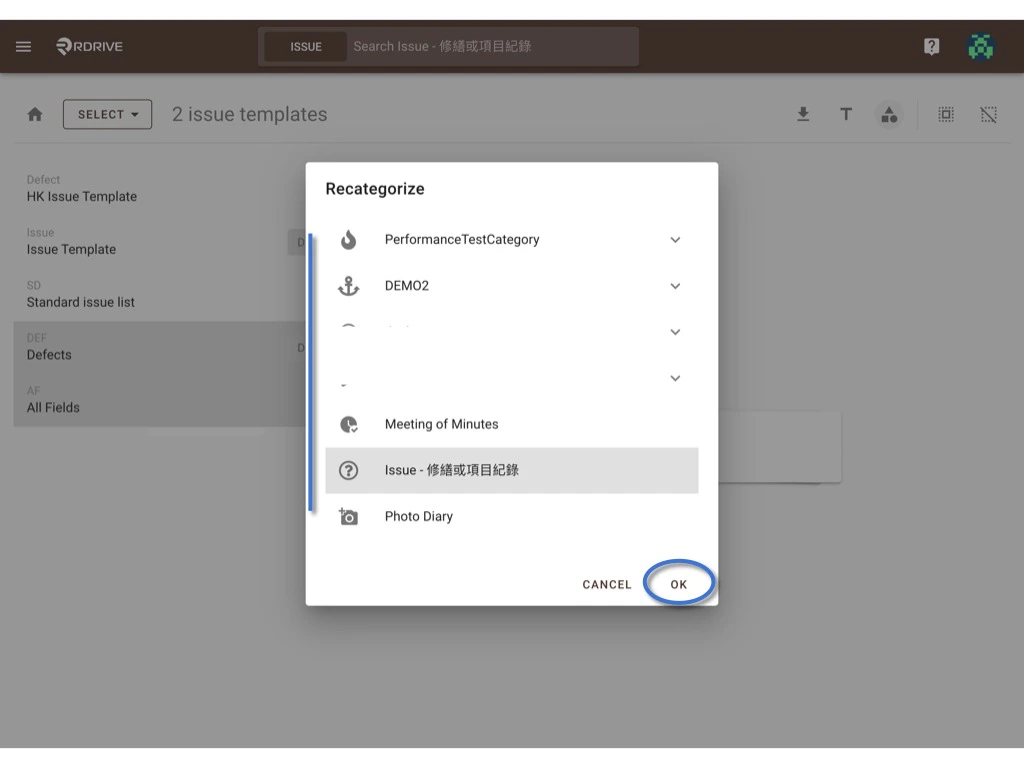Click the deselect all icon

coord(988,115)
